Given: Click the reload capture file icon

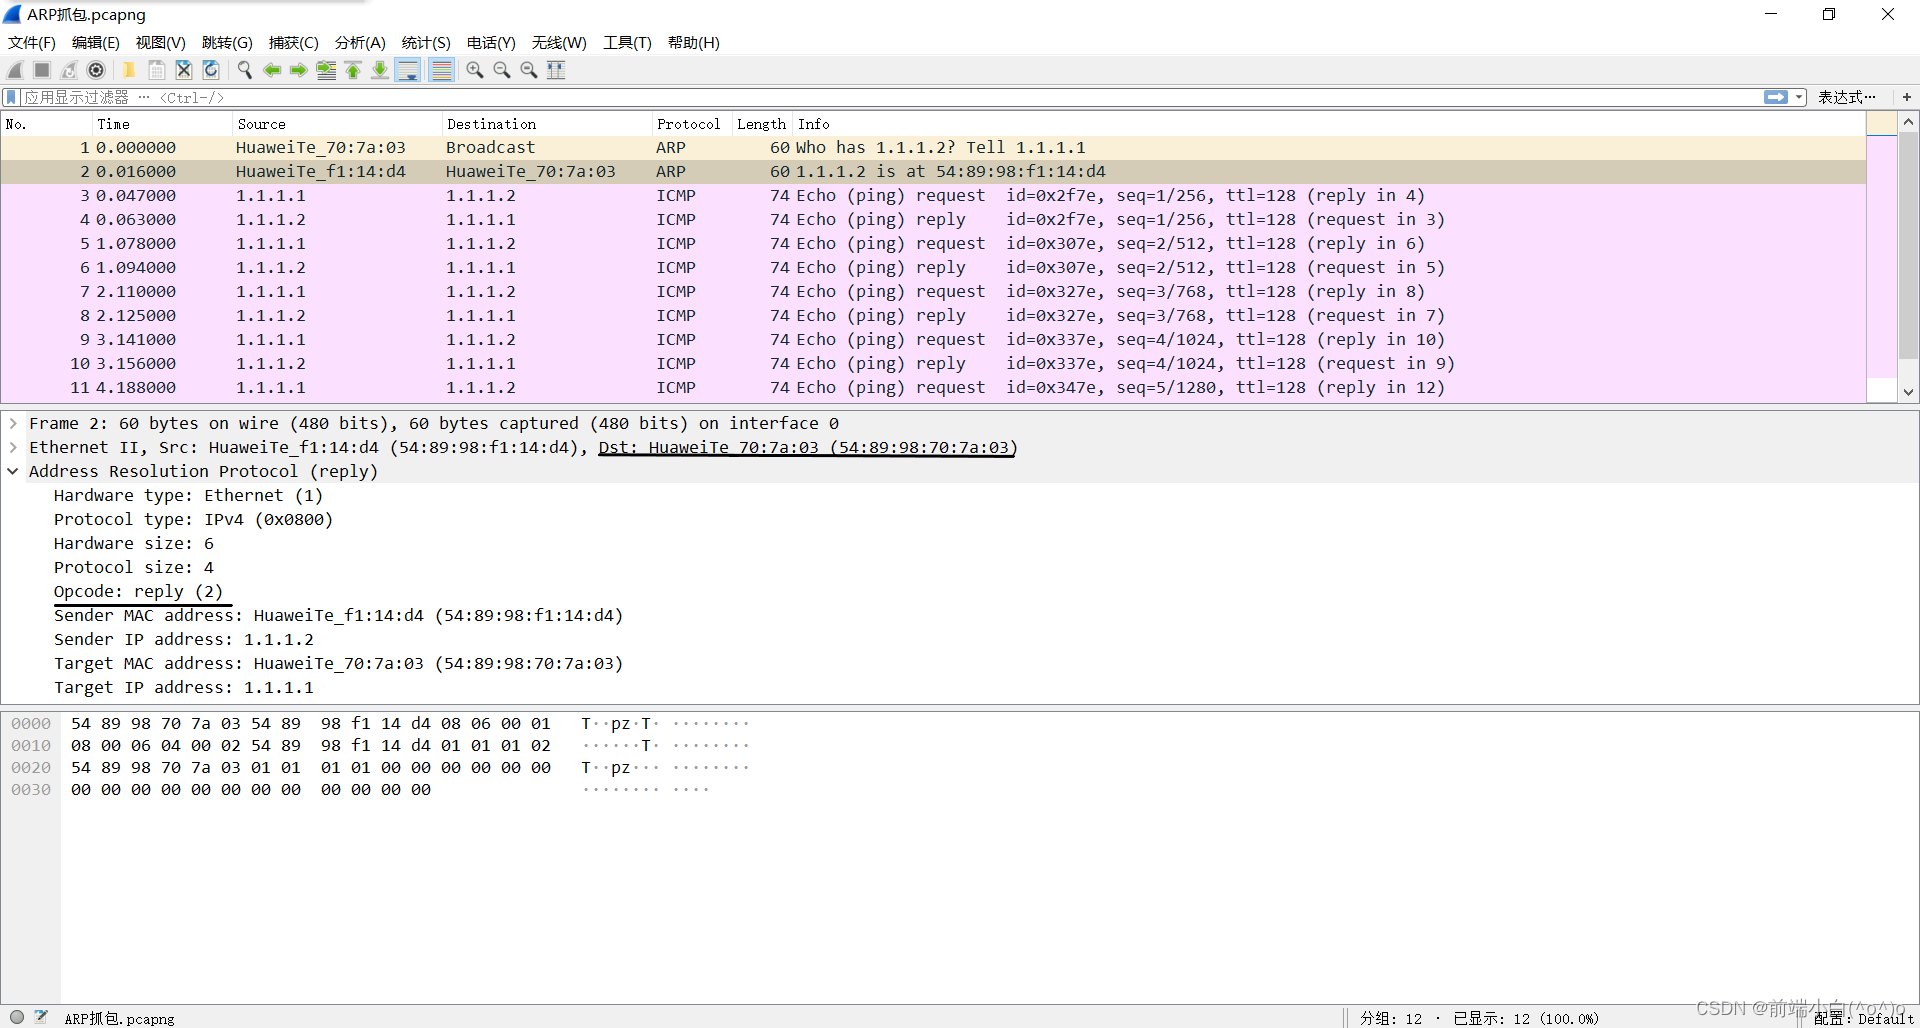Looking at the screenshot, I should click(211, 70).
